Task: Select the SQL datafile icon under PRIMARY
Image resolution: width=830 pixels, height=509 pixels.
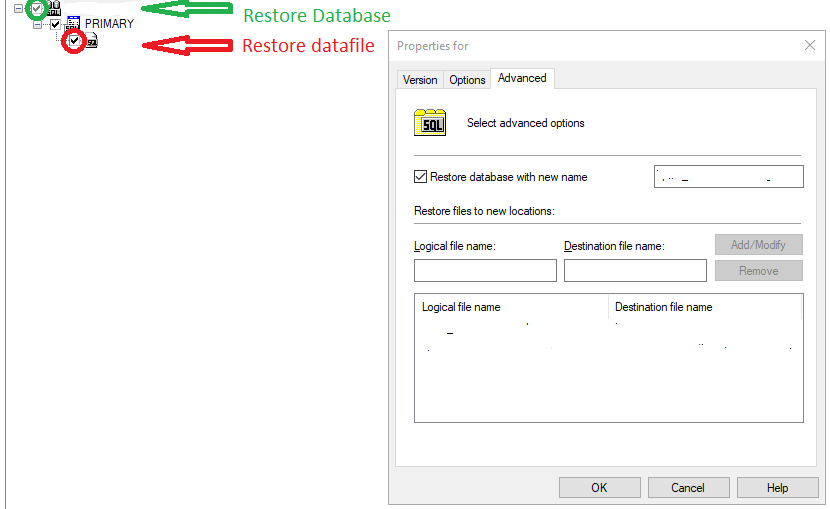Action: 92,40
